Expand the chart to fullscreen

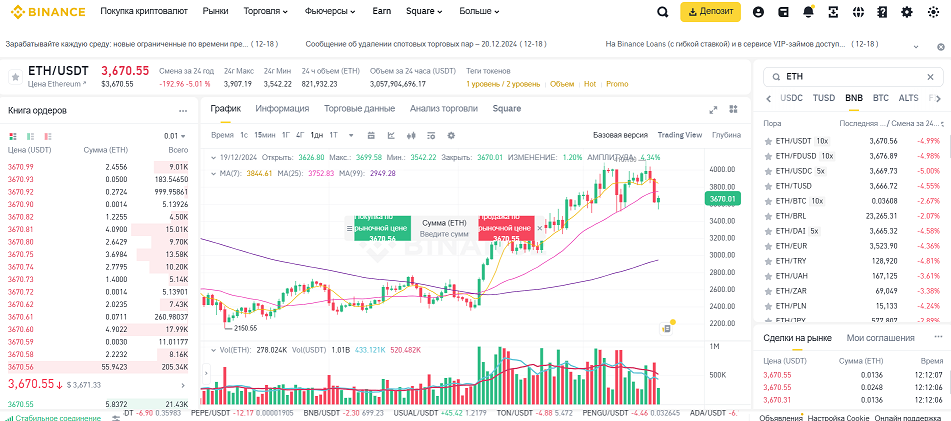[713, 110]
